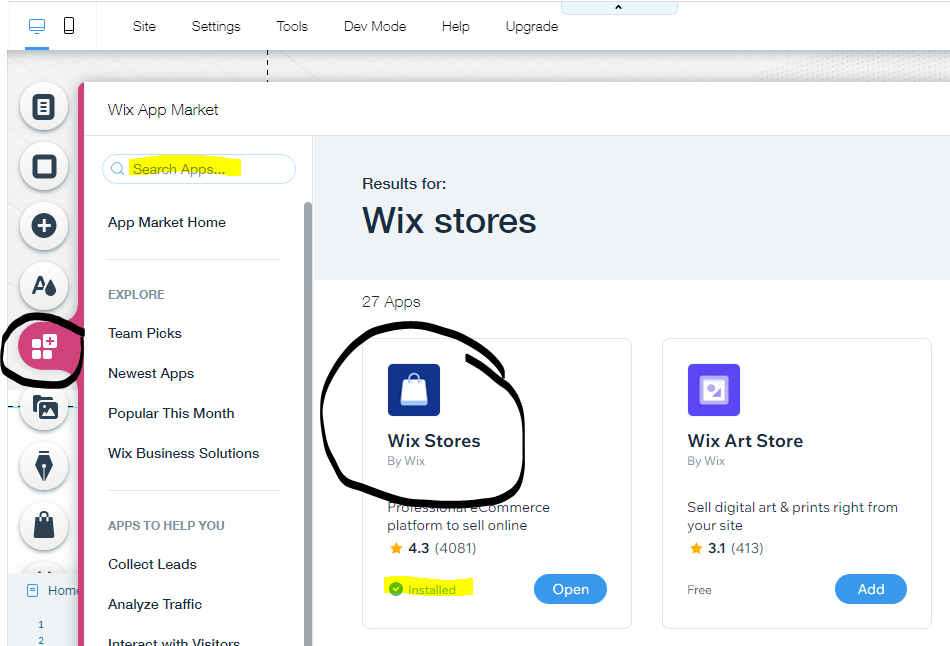
Task: Click the Wix Art Store app icon
Action: pyautogui.click(x=714, y=390)
